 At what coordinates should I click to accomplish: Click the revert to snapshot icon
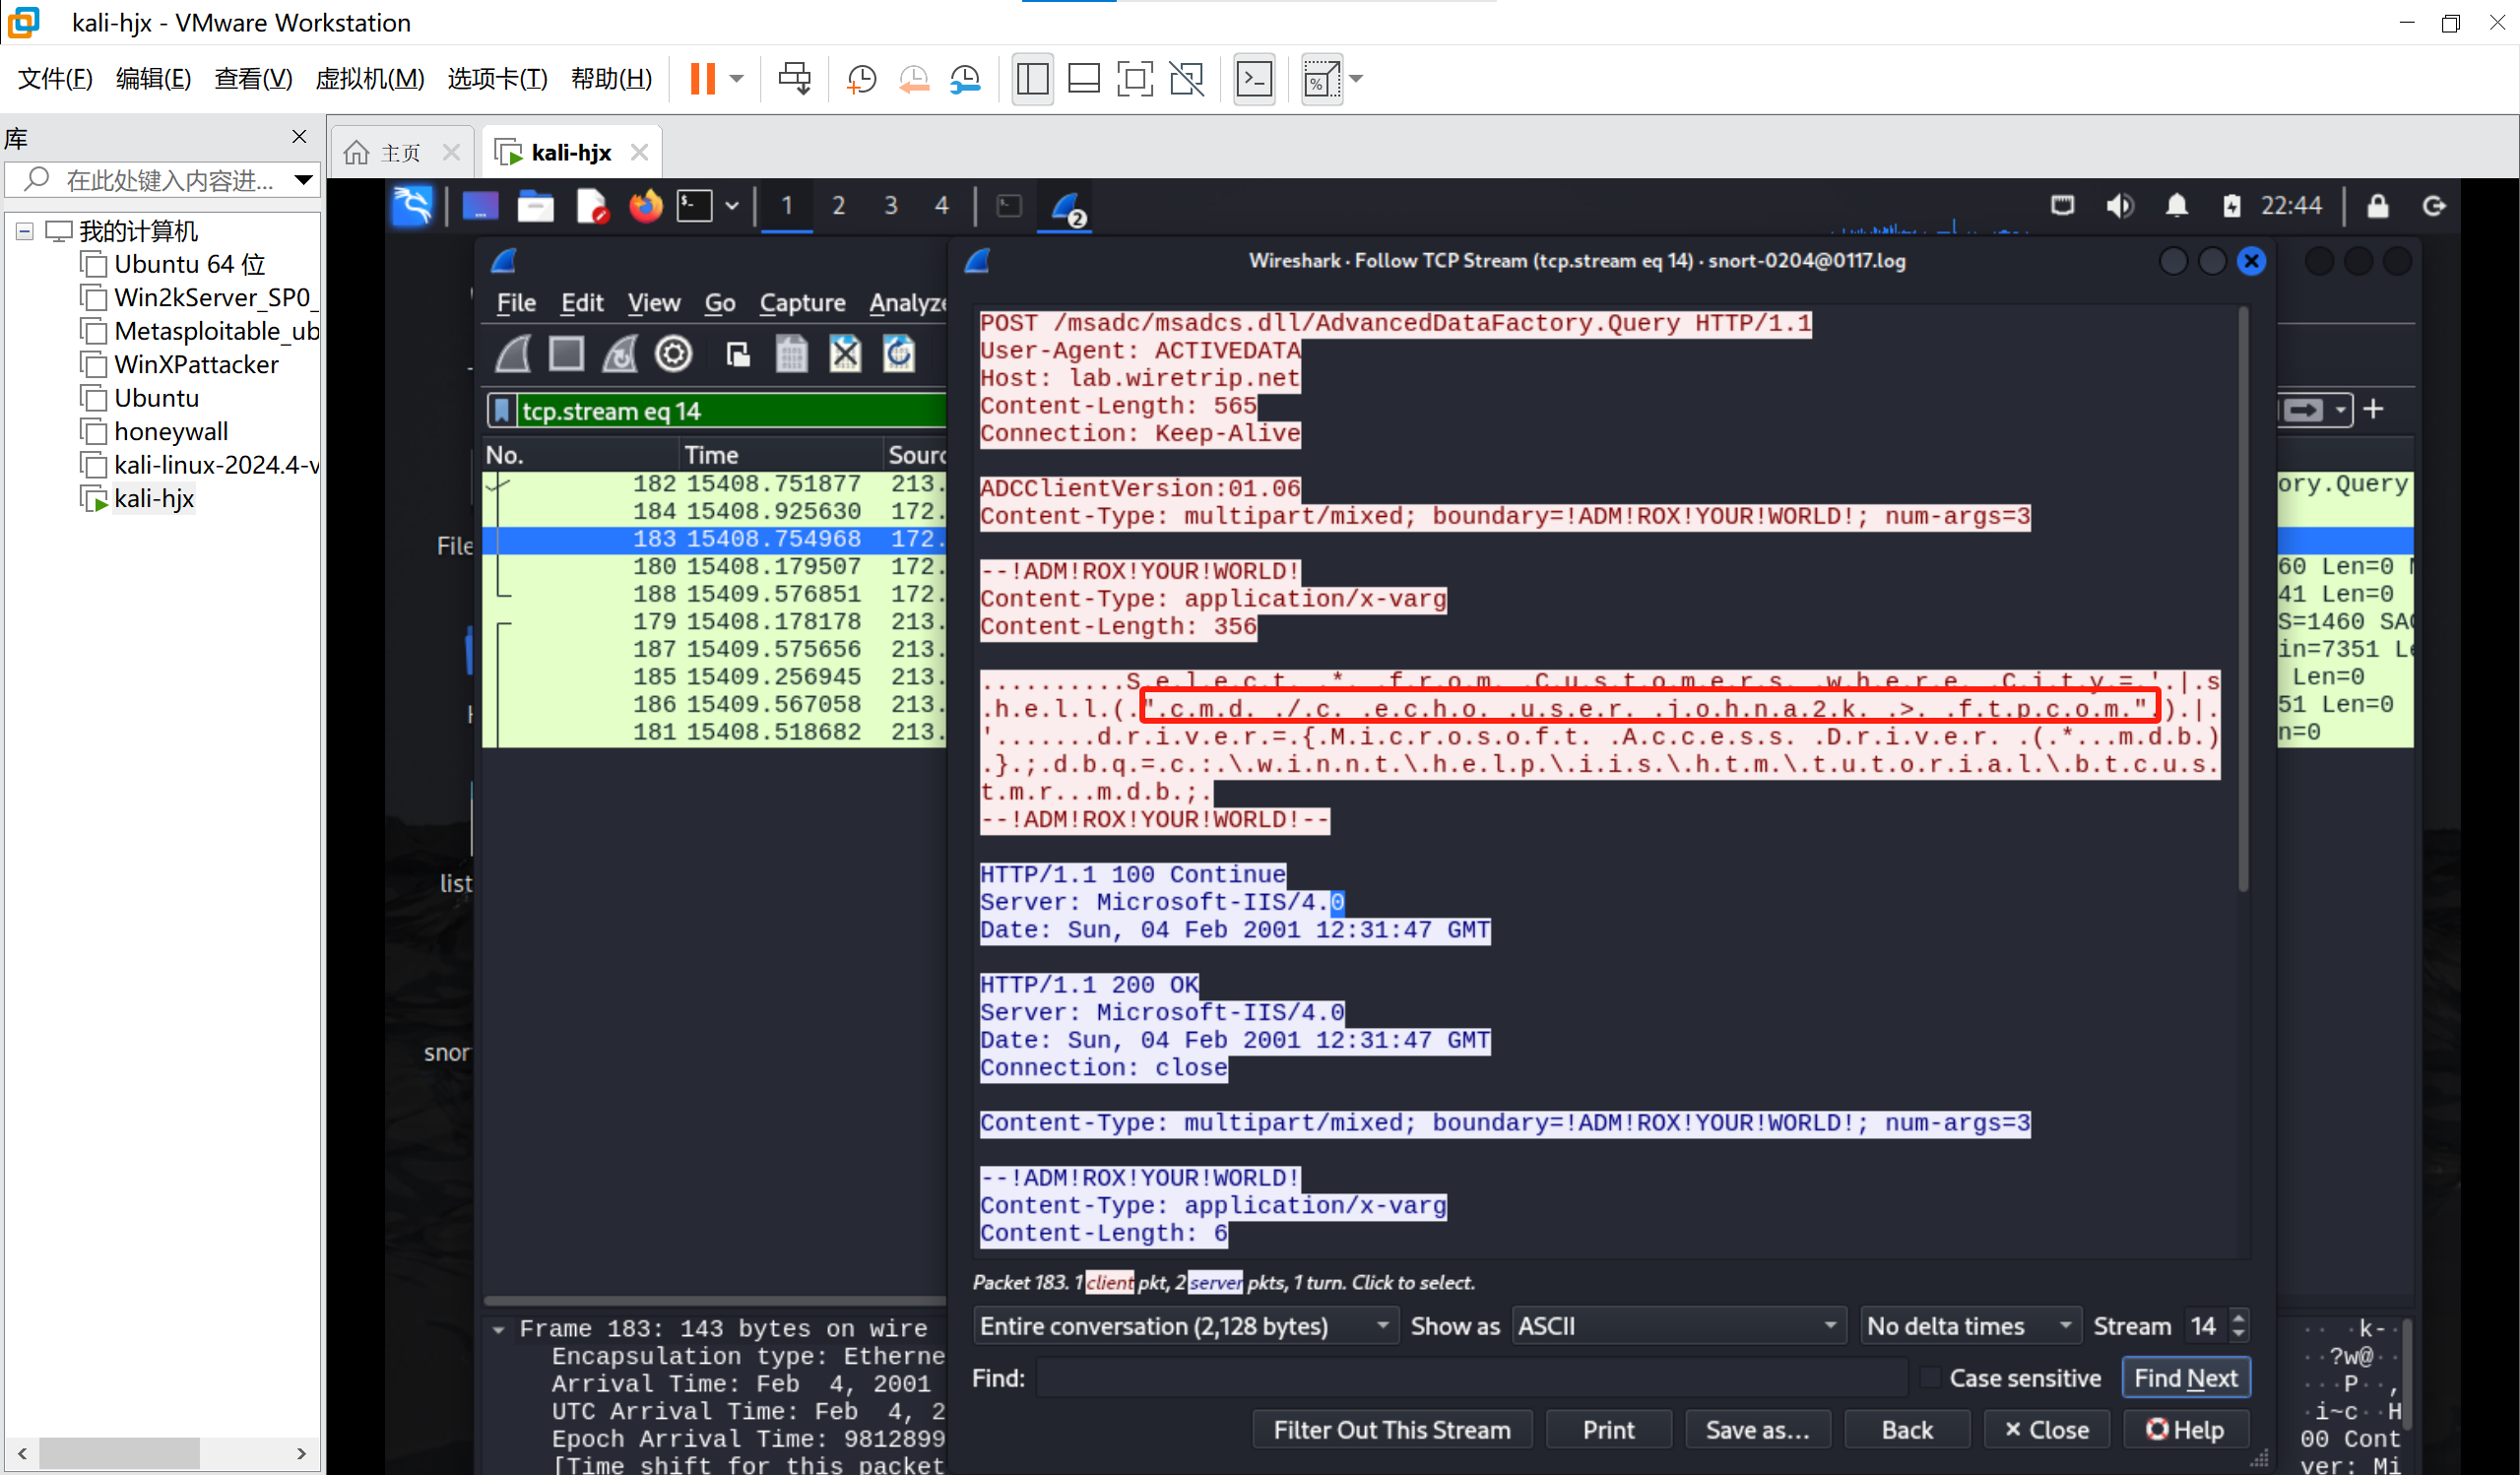(x=913, y=79)
